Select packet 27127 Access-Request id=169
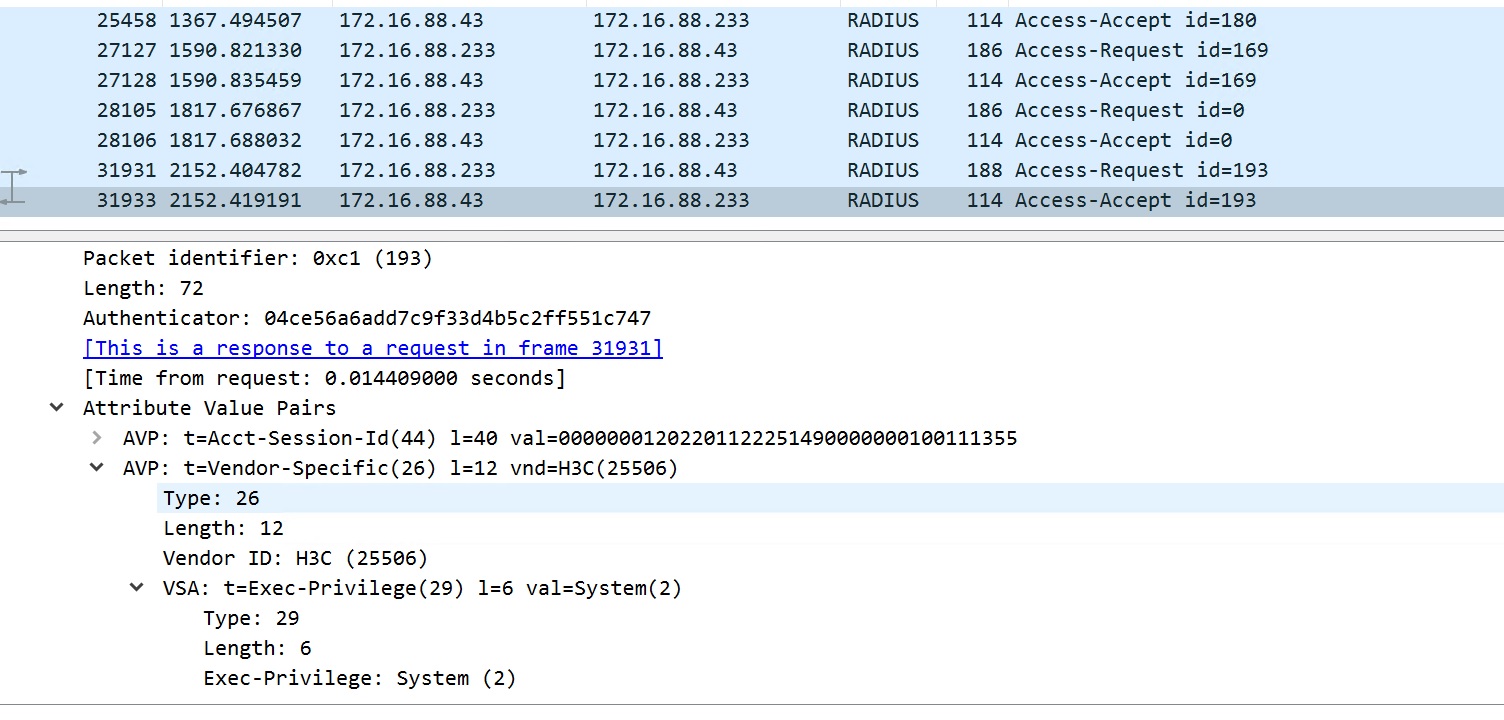This screenshot has width=1504, height=720. pyautogui.click(x=676, y=50)
